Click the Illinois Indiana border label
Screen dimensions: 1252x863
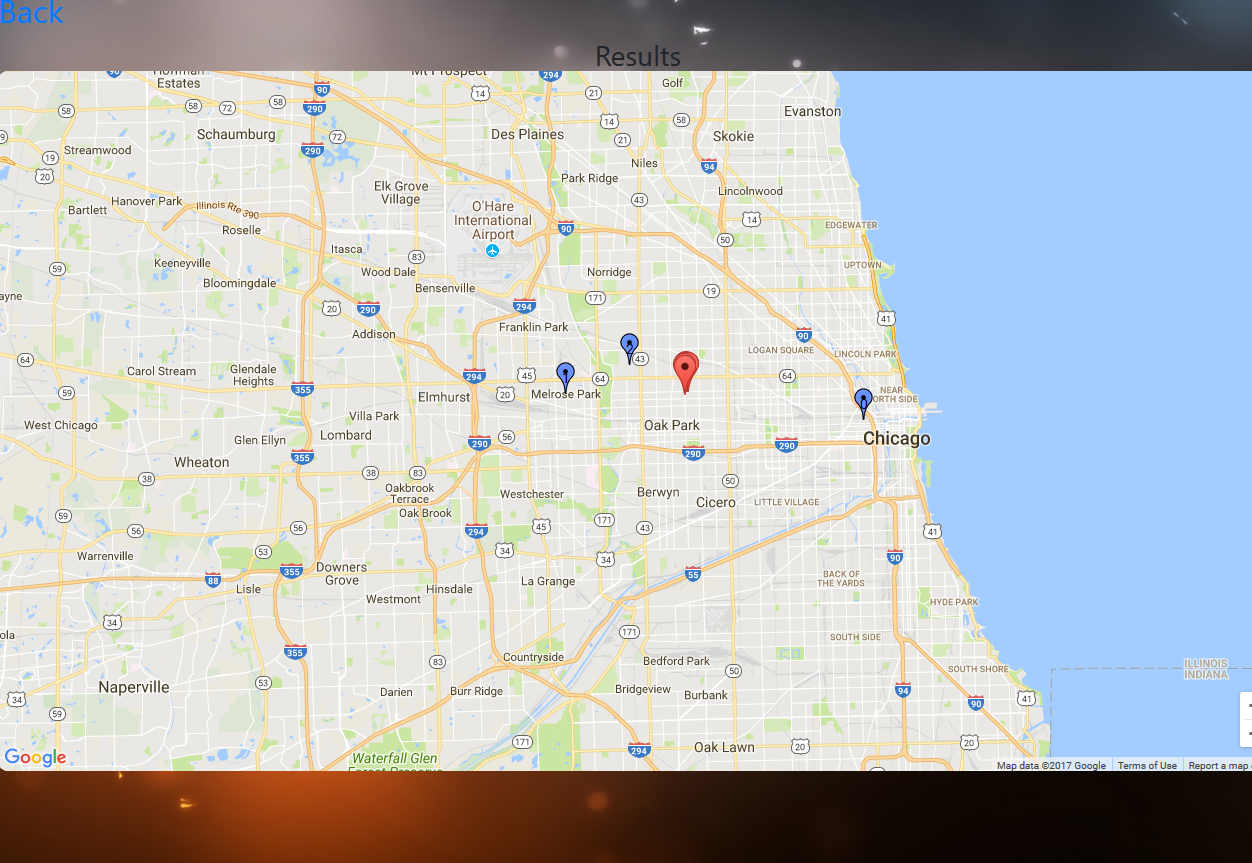tap(1206, 669)
